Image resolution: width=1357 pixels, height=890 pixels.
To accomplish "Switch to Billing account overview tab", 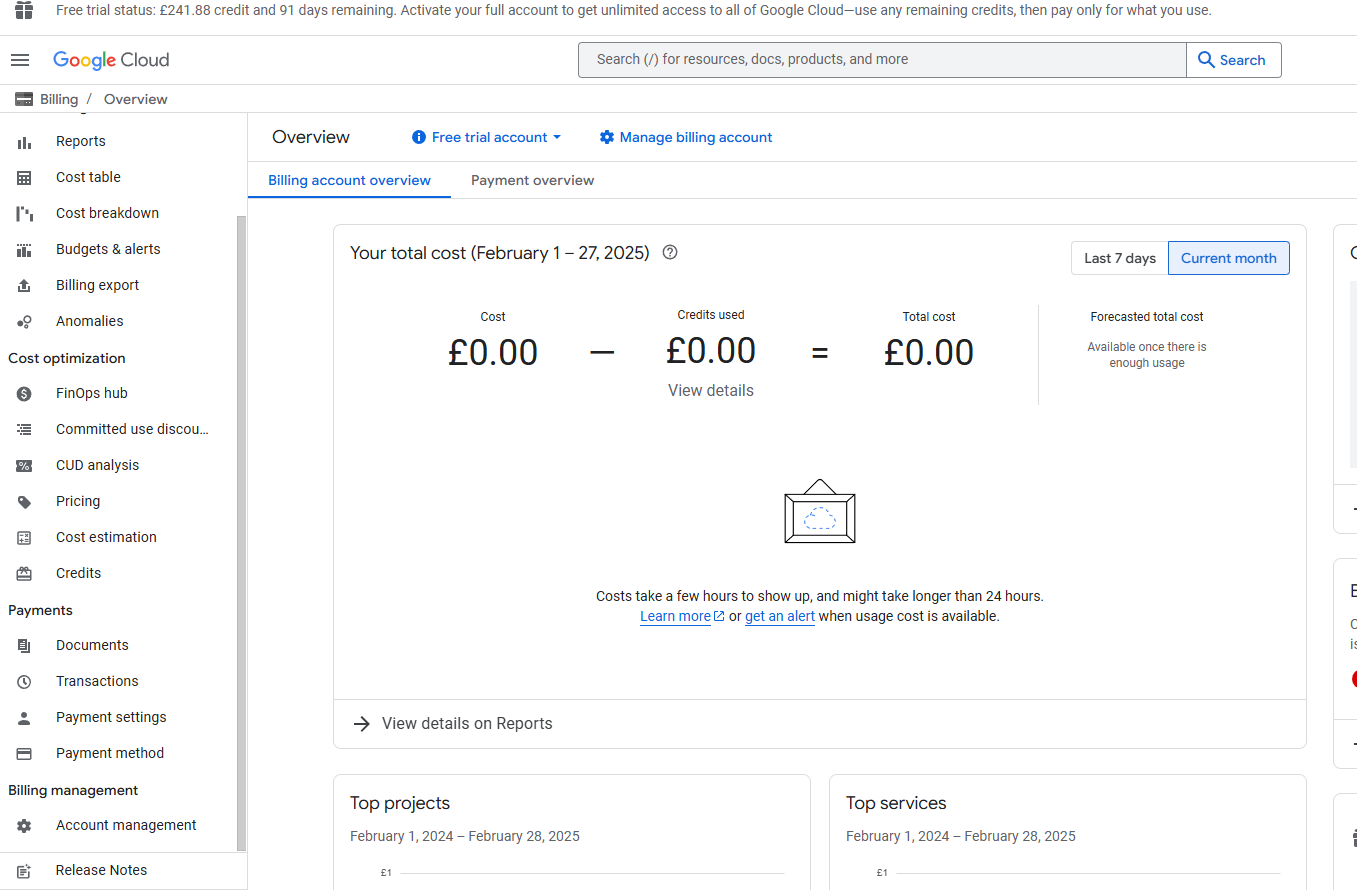I will [x=349, y=181].
